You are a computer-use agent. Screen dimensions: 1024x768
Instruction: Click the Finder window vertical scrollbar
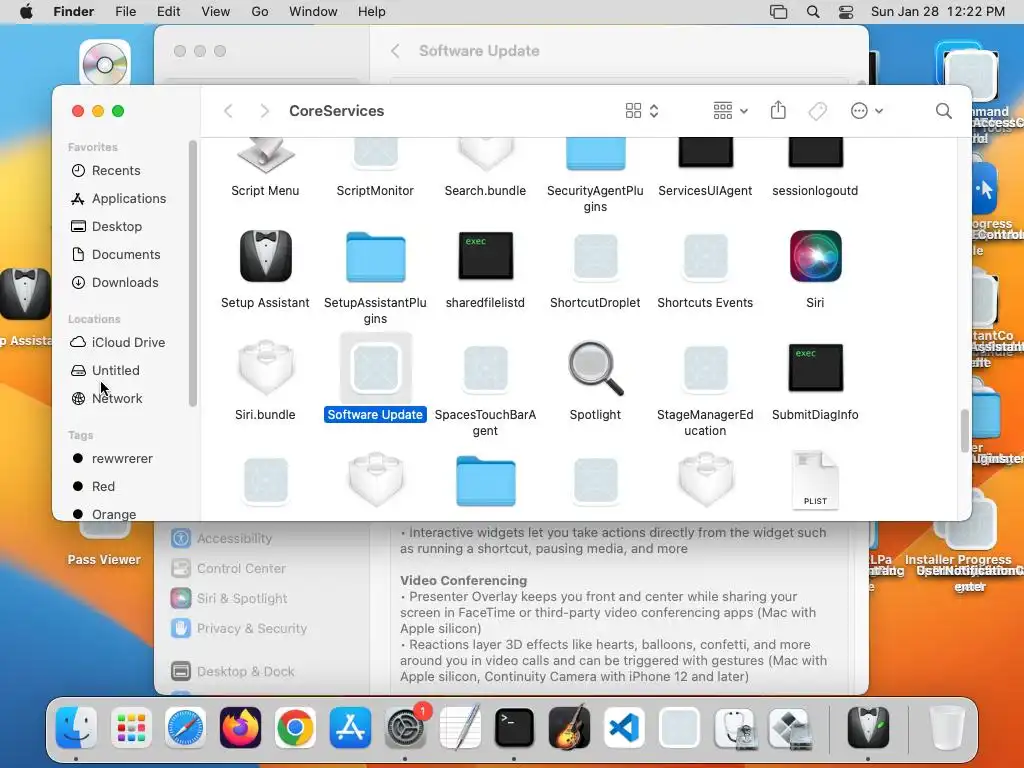pyautogui.click(x=965, y=430)
